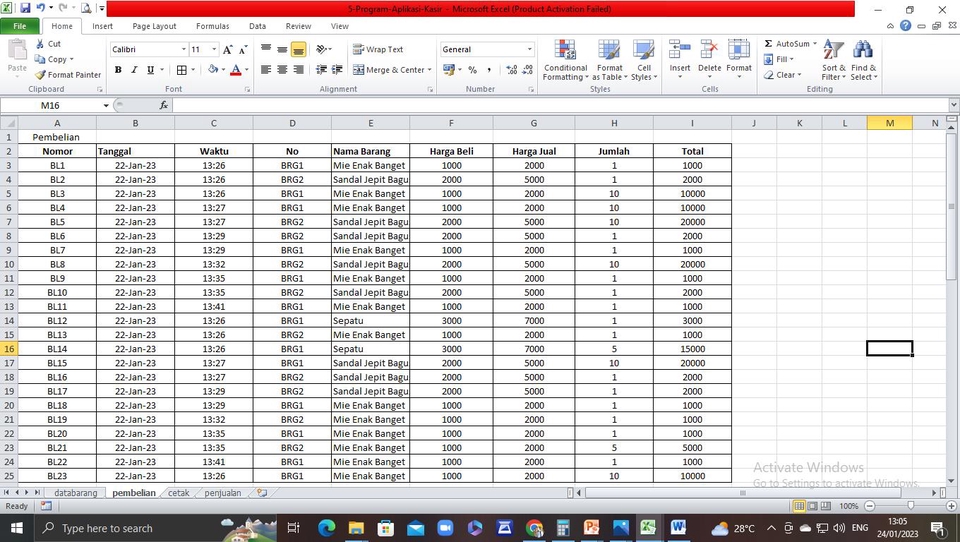Switch to Page Layout view icon in status bar

(x=812, y=506)
